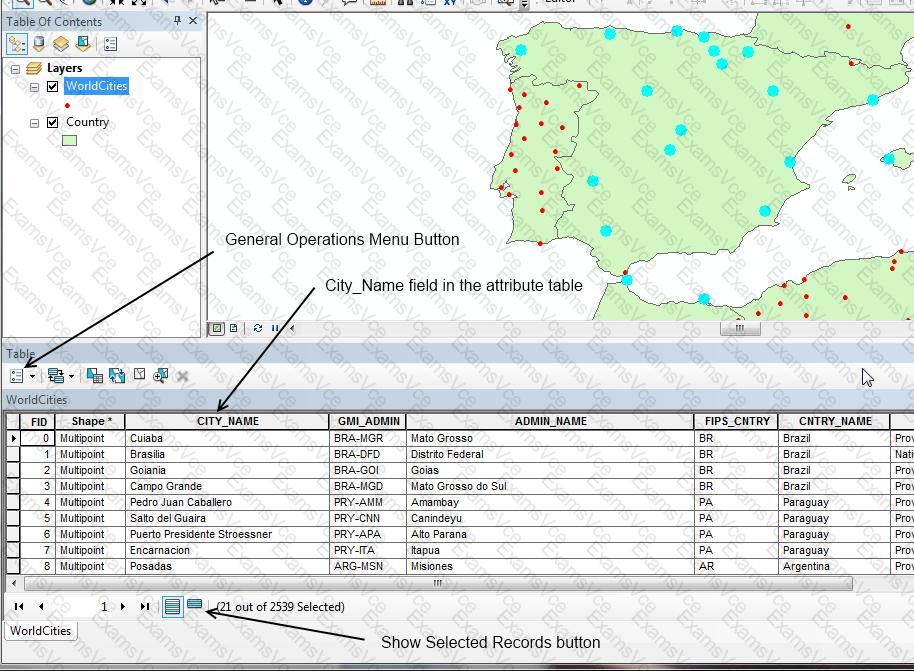The width and height of the screenshot is (914, 671).
Task: Collapse the Layers data frame tree
Action: point(15,69)
